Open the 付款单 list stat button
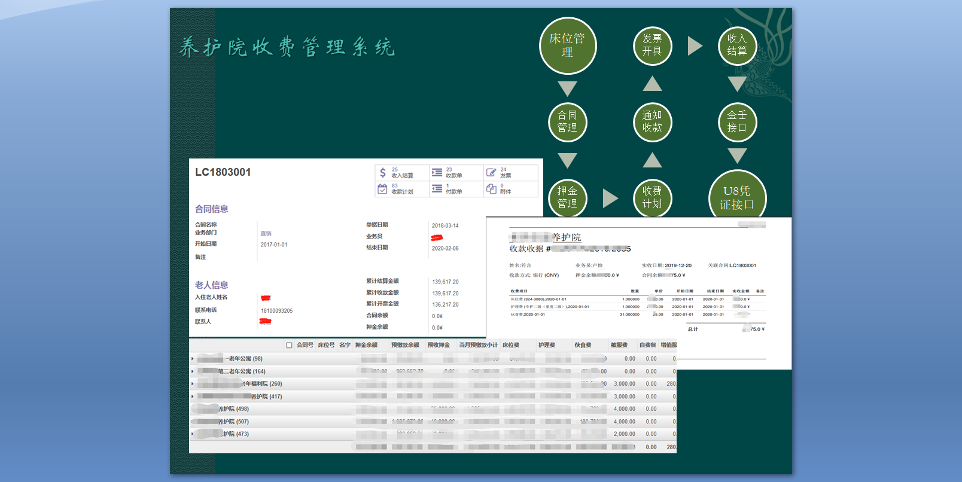The image size is (962, 482). tap(456, 189)
